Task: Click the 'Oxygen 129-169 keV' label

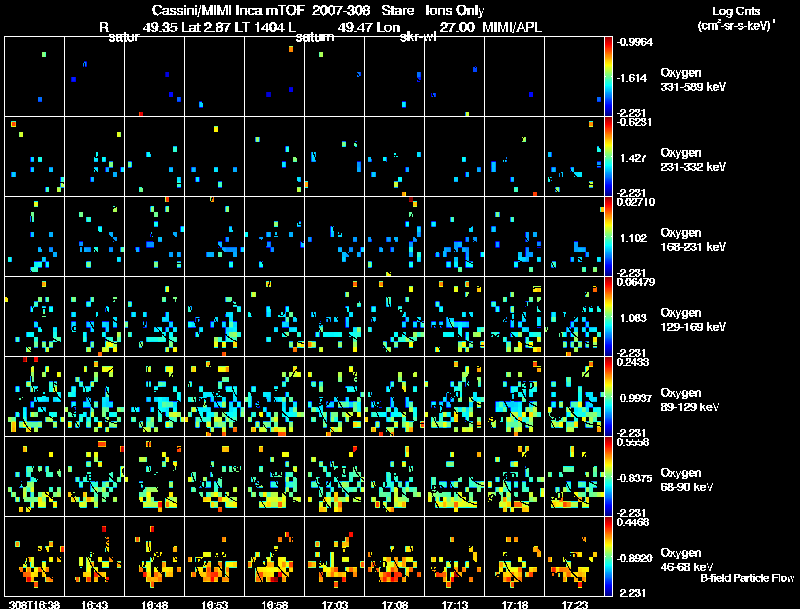Action: (693, 320)
